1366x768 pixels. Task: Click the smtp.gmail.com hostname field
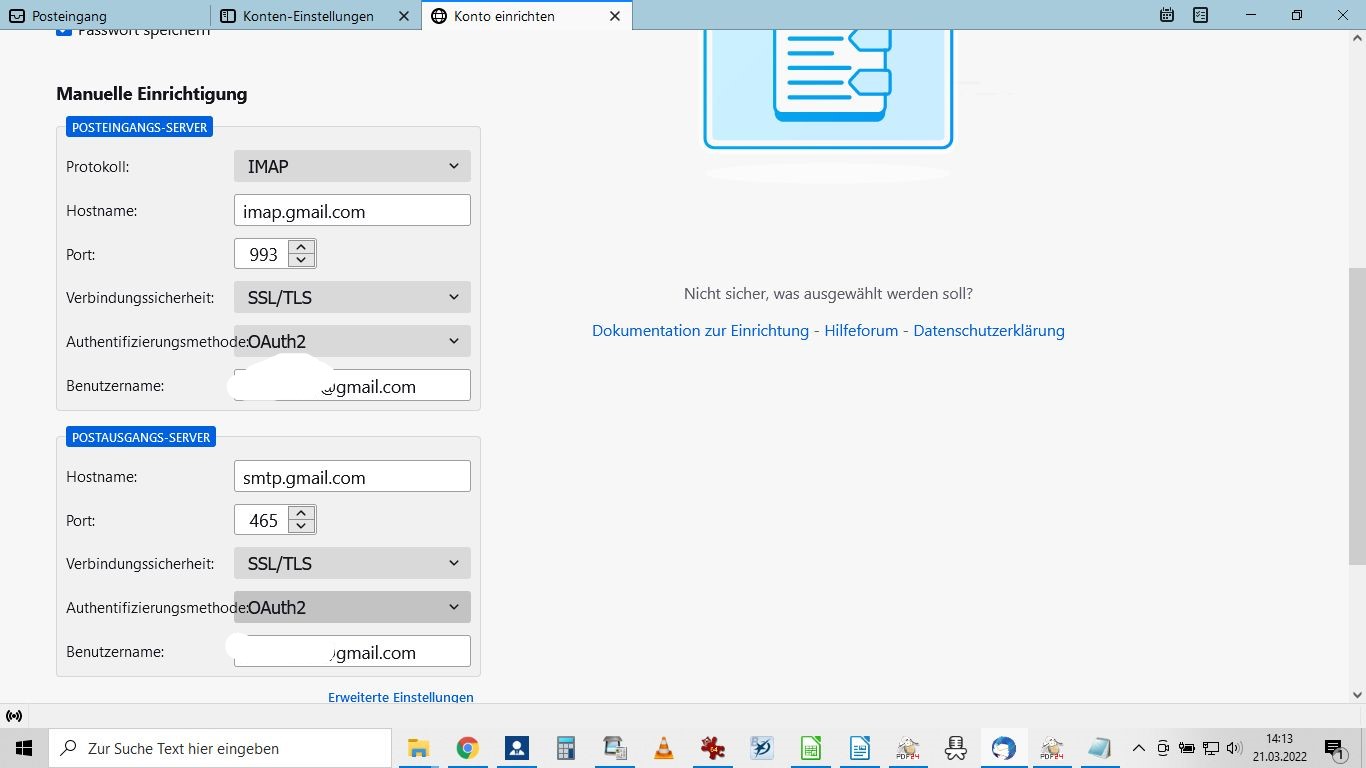point(352,477)
